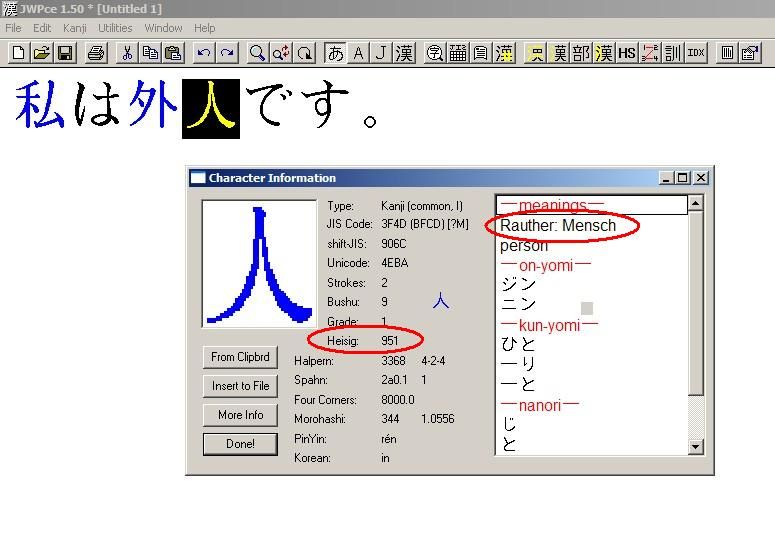This screenshot has width=775, height=539.
Task: Select the 'Rauther: Mensch' meaning entry
Action: (x=558, y=225)
